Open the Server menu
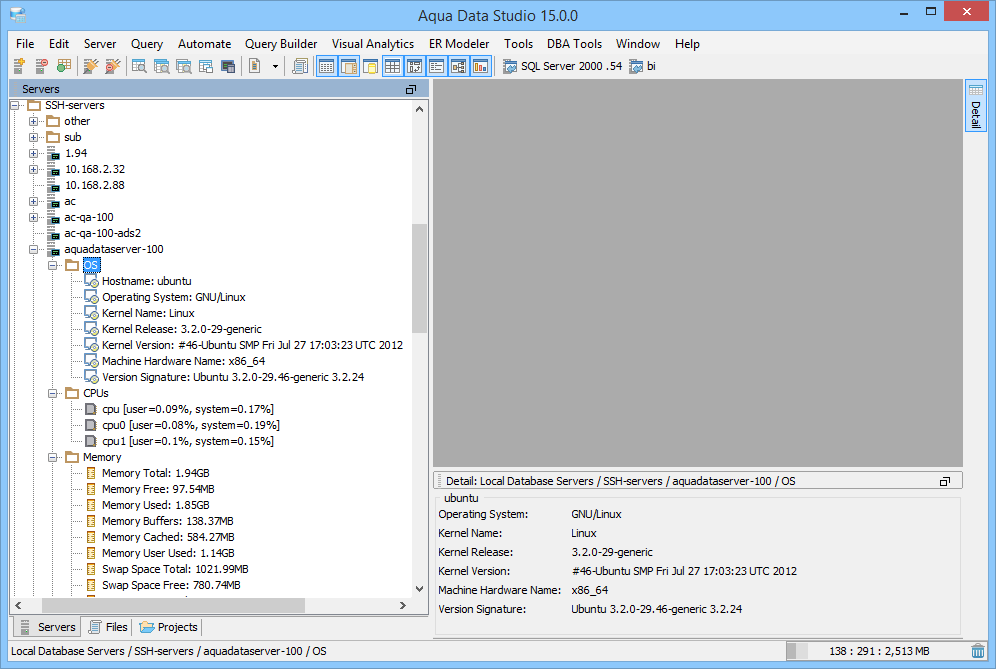996x669 pixels. [x=100, y=44]
